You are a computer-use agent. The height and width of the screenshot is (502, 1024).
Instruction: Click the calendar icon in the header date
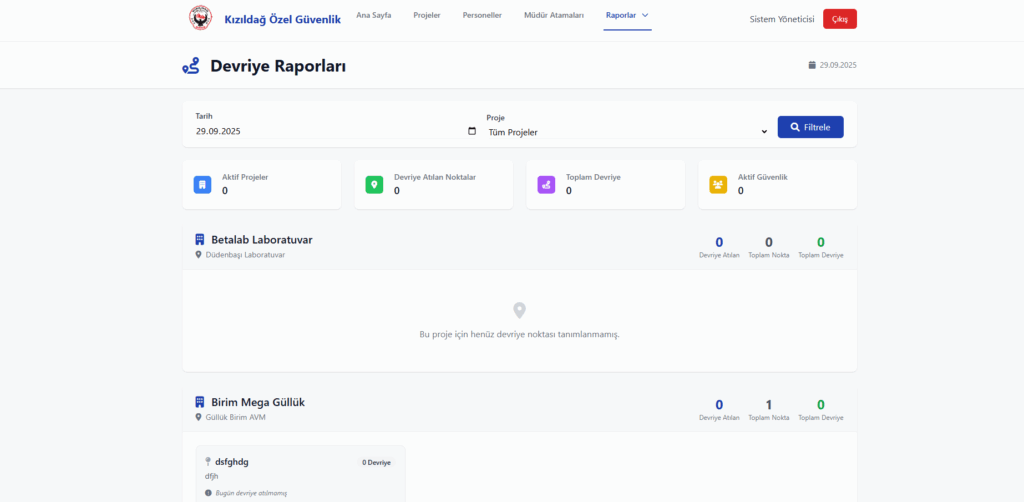point(812,65)
